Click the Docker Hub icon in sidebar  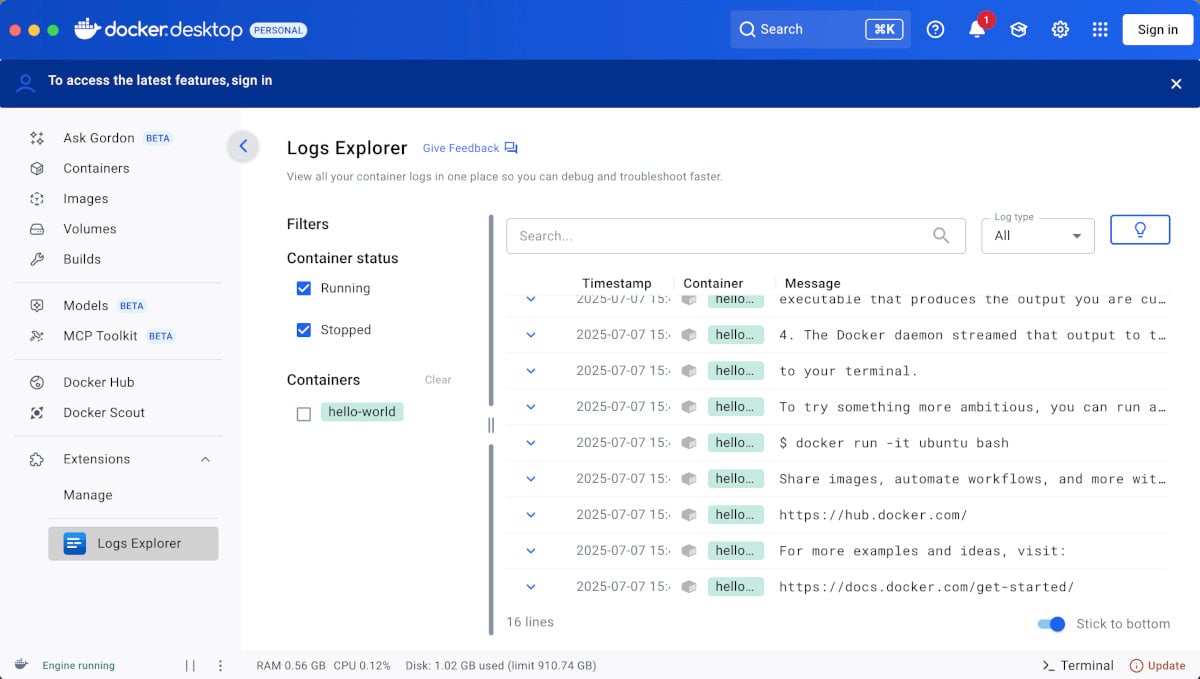[x=37, y=382]
